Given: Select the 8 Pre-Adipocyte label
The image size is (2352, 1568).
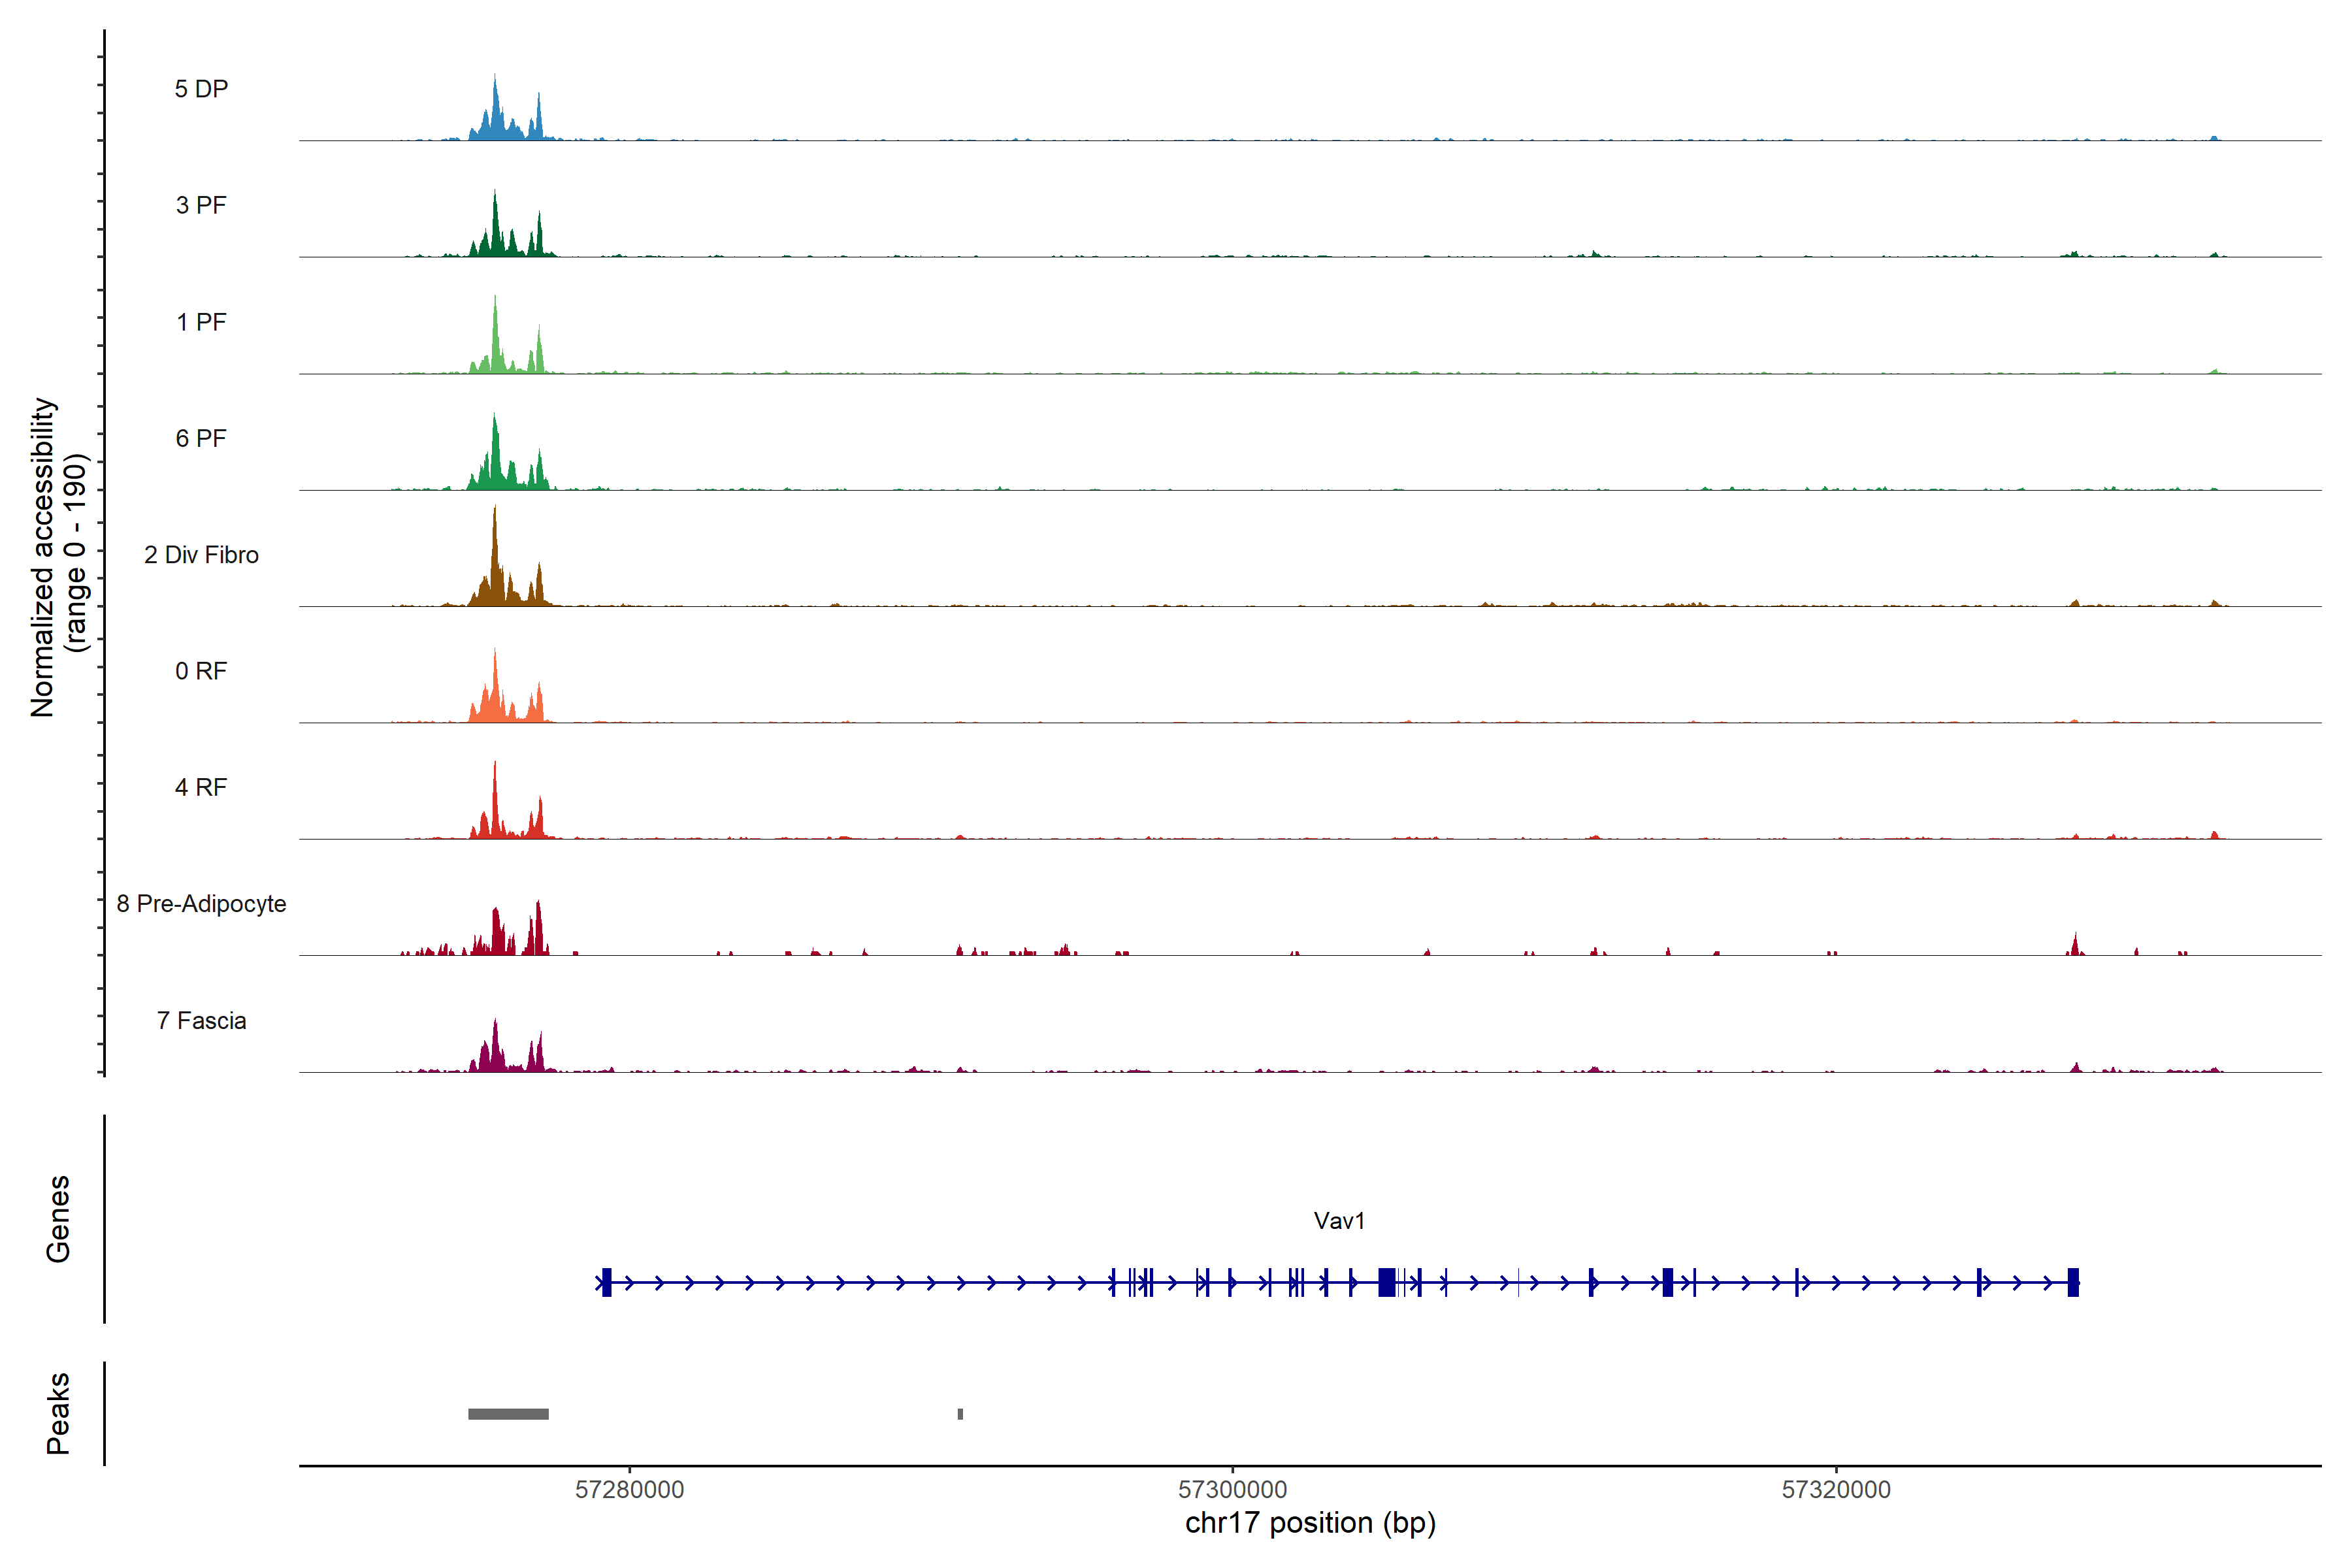Looking at the screenshot, I should 201,904.
